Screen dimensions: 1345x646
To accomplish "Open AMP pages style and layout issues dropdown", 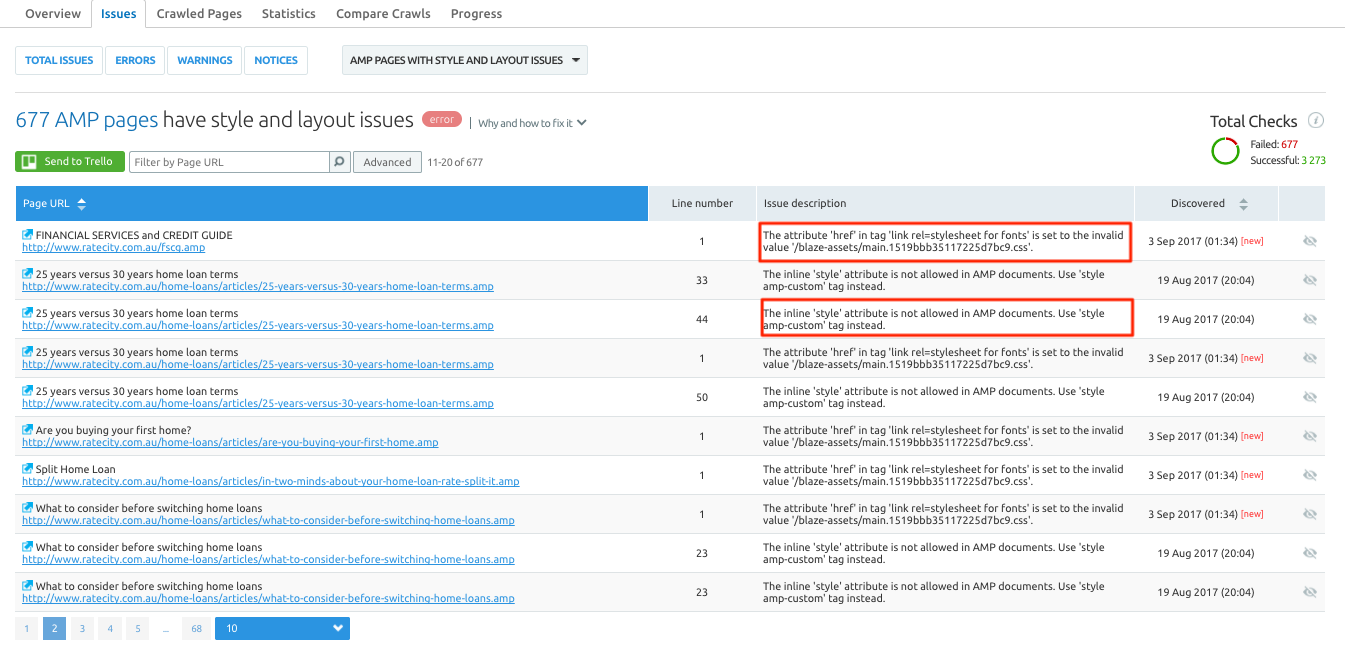I will point(464,60).
